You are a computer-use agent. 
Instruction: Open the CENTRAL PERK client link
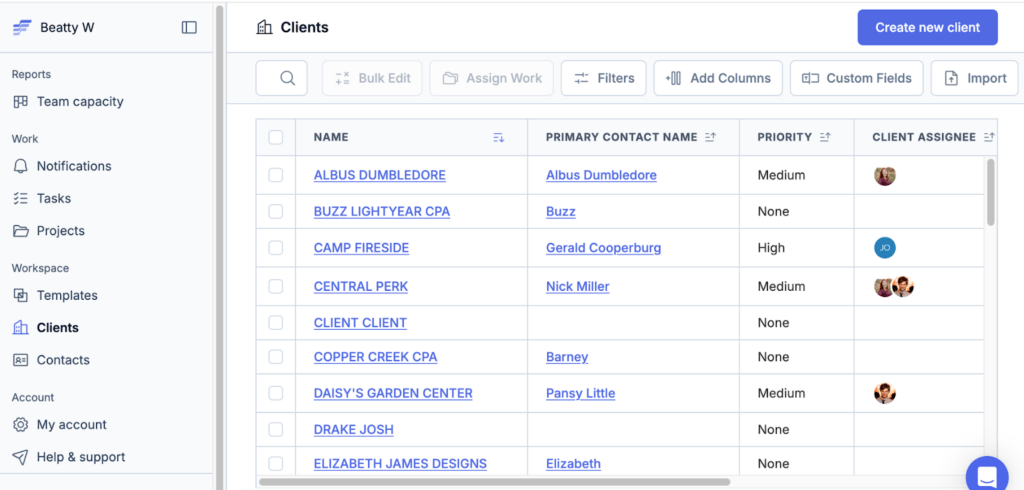coord(360,286)
